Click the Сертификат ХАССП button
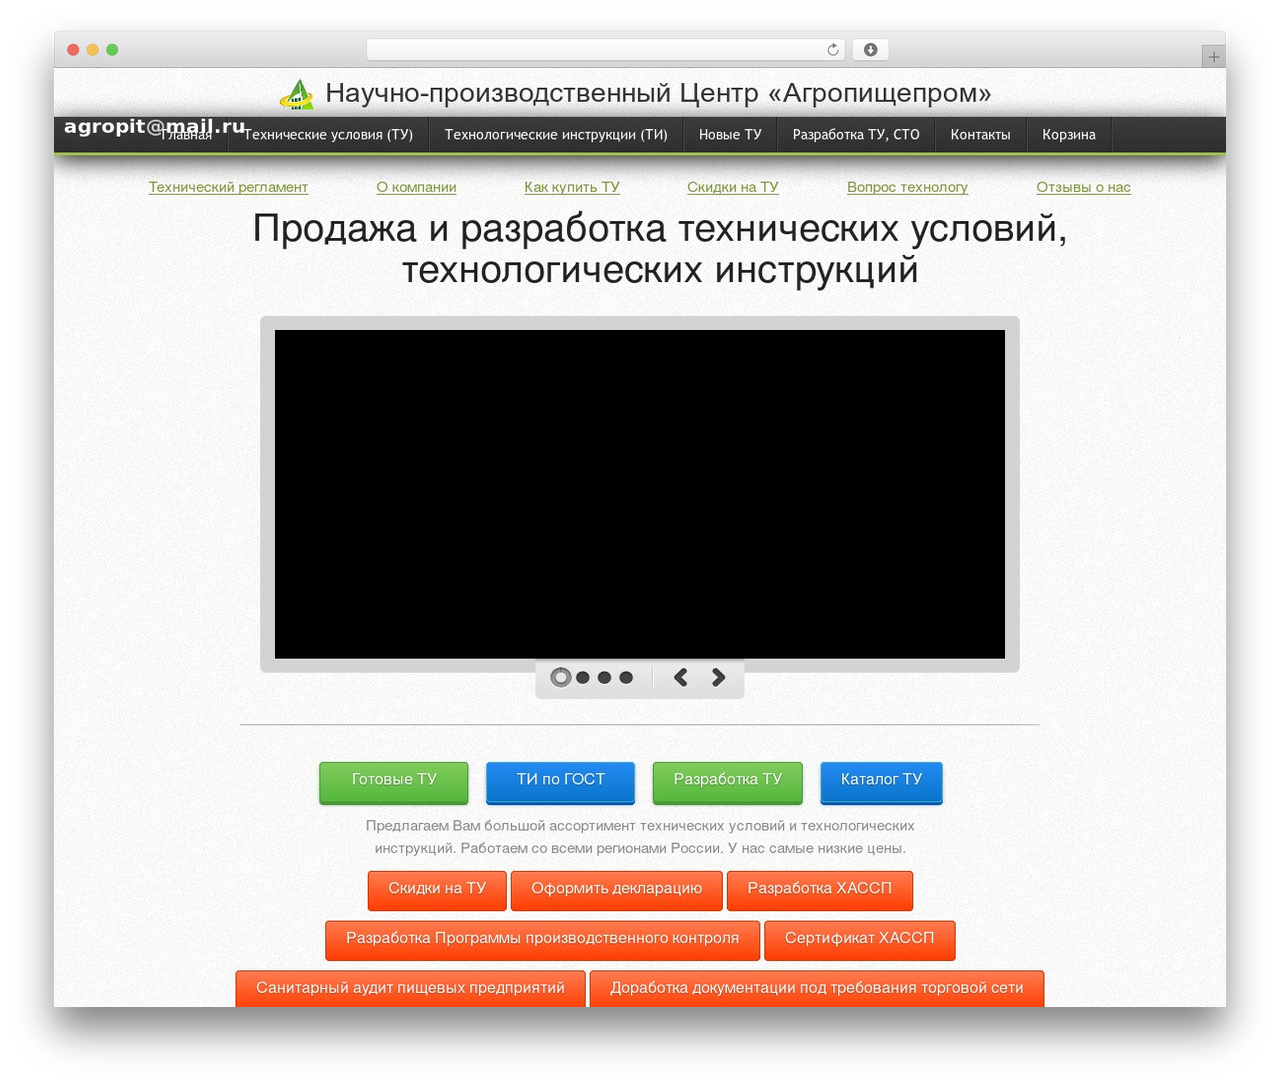This screenshot has width=1280, height=1084. click(x=860, y=940)
